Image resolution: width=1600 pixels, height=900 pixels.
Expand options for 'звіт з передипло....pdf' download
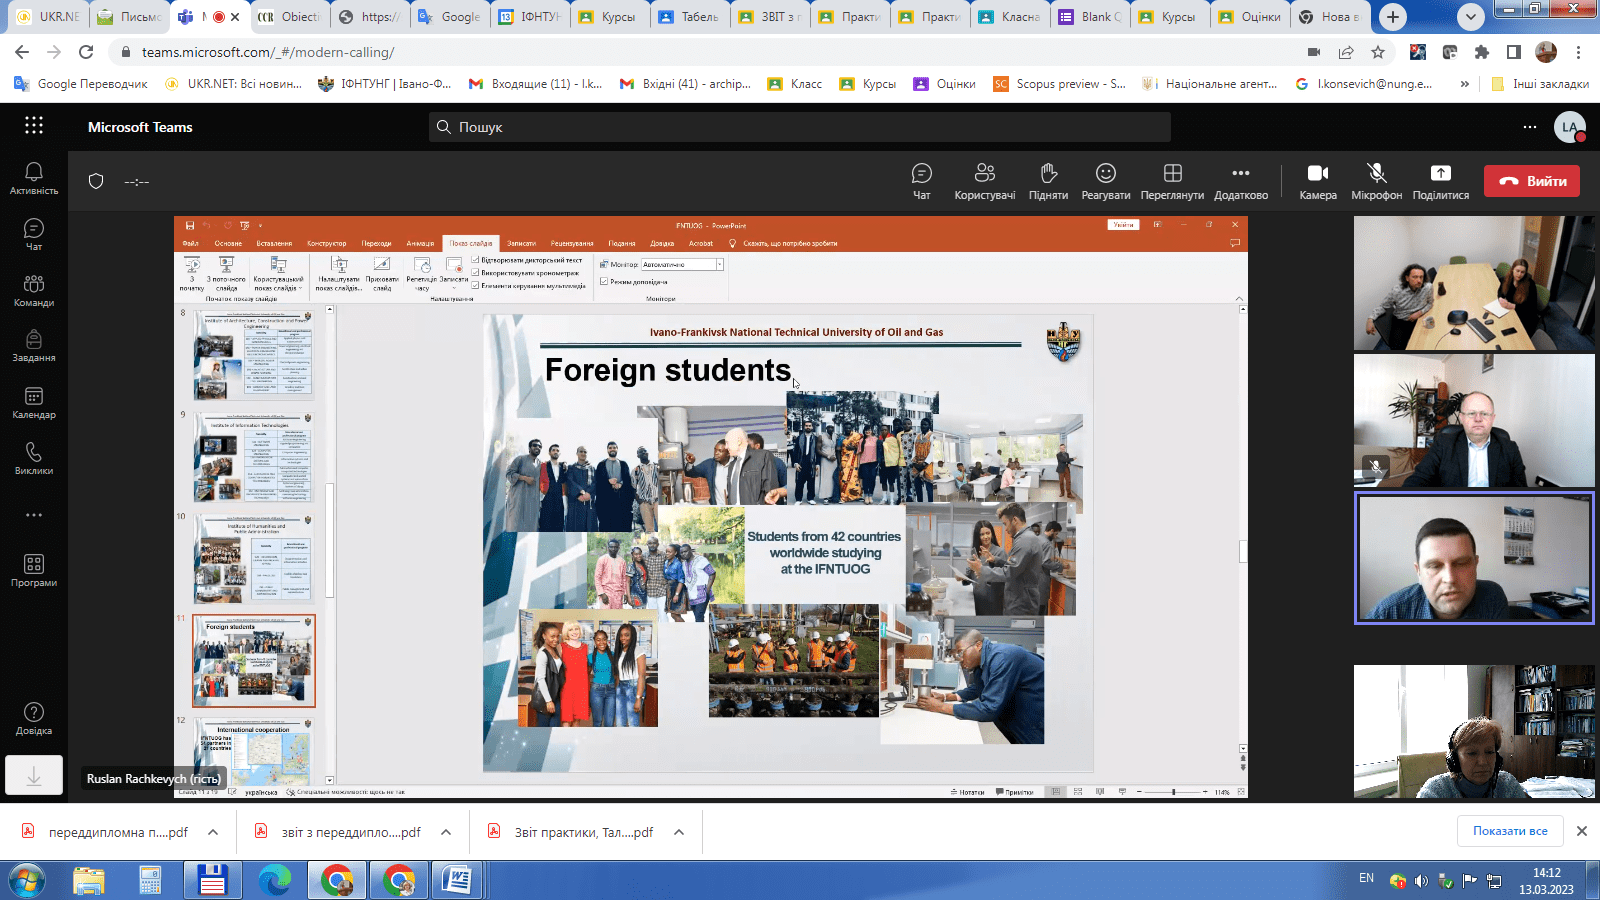click(446, 832)
